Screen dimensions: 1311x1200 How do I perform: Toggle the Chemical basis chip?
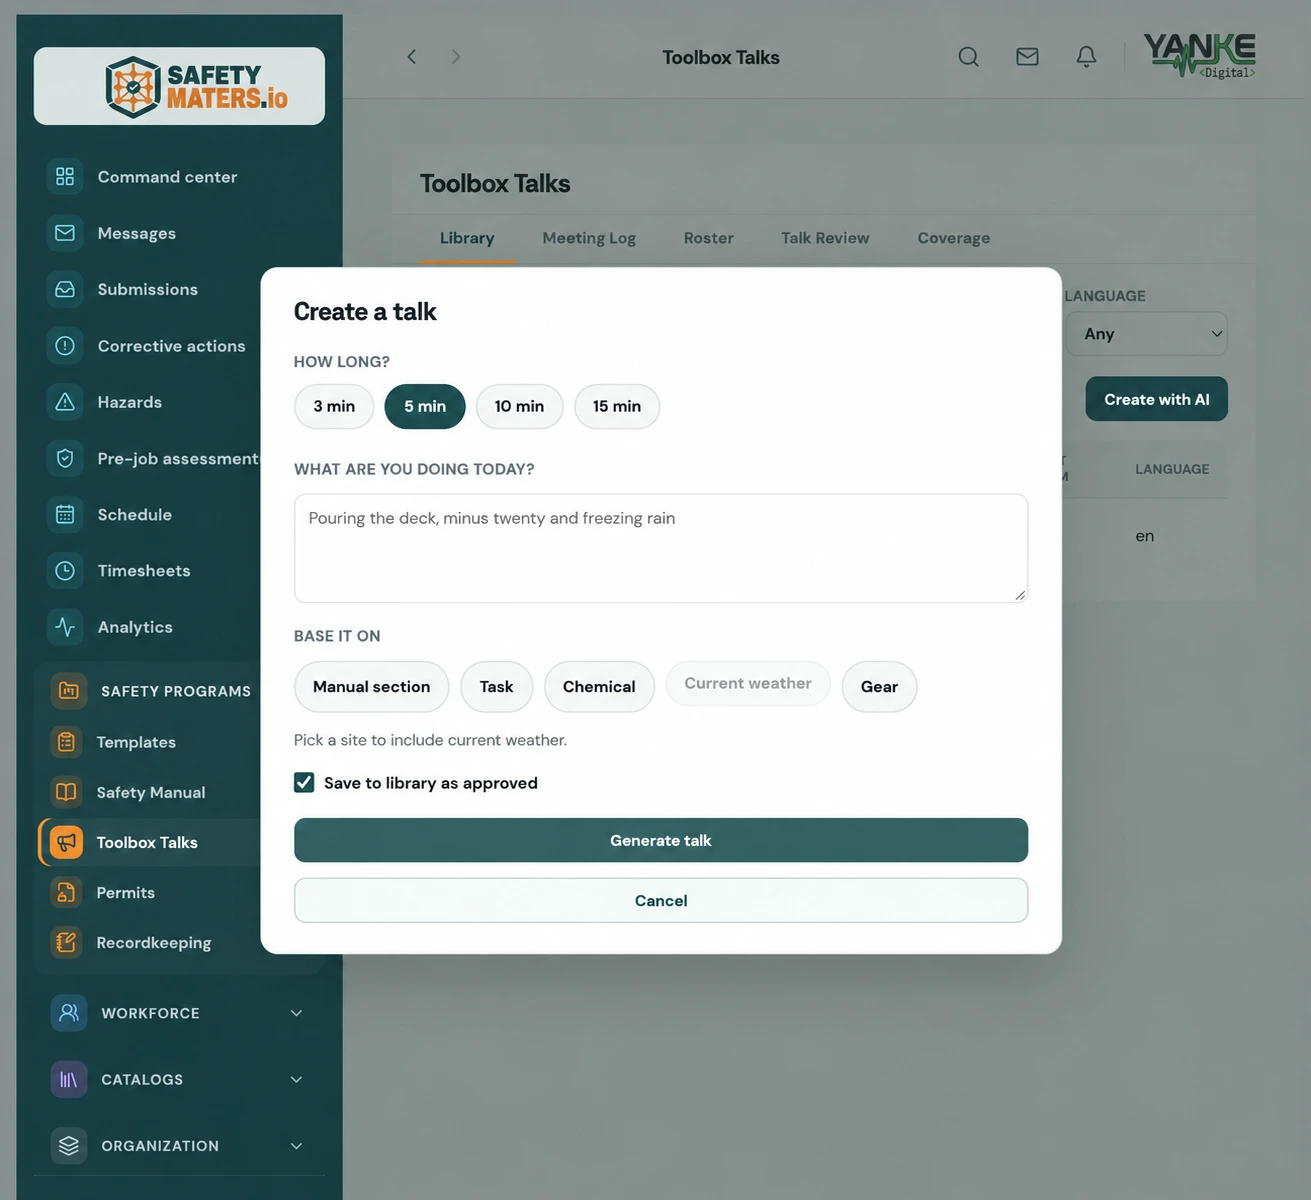click(599, 687)
